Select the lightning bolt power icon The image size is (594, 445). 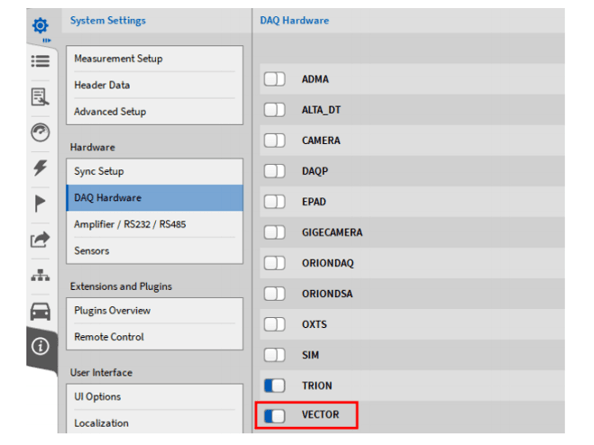[x=40, y=168]
